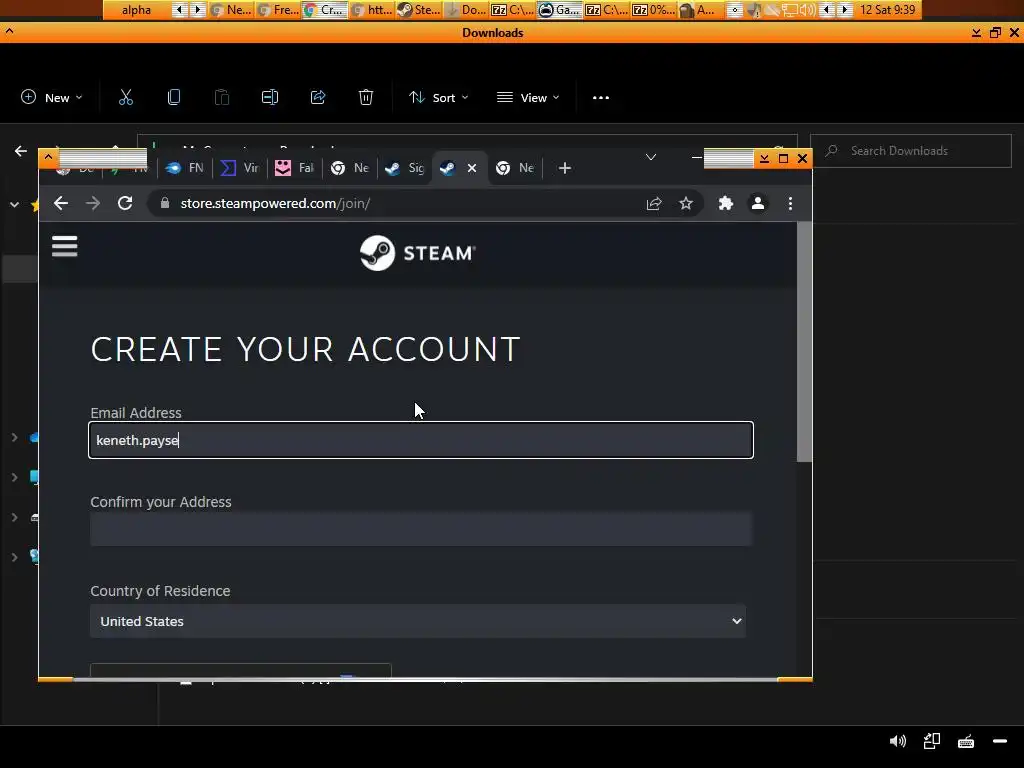Switch to the Vir browser tab
Viewport: 1024px width, 768px height.
click(x=240, y=168)
